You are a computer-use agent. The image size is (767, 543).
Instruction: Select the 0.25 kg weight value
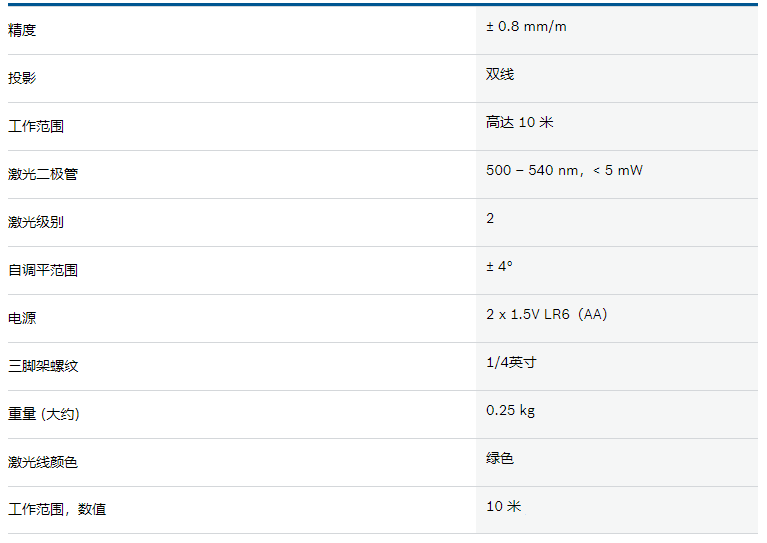tap(511, 410)
